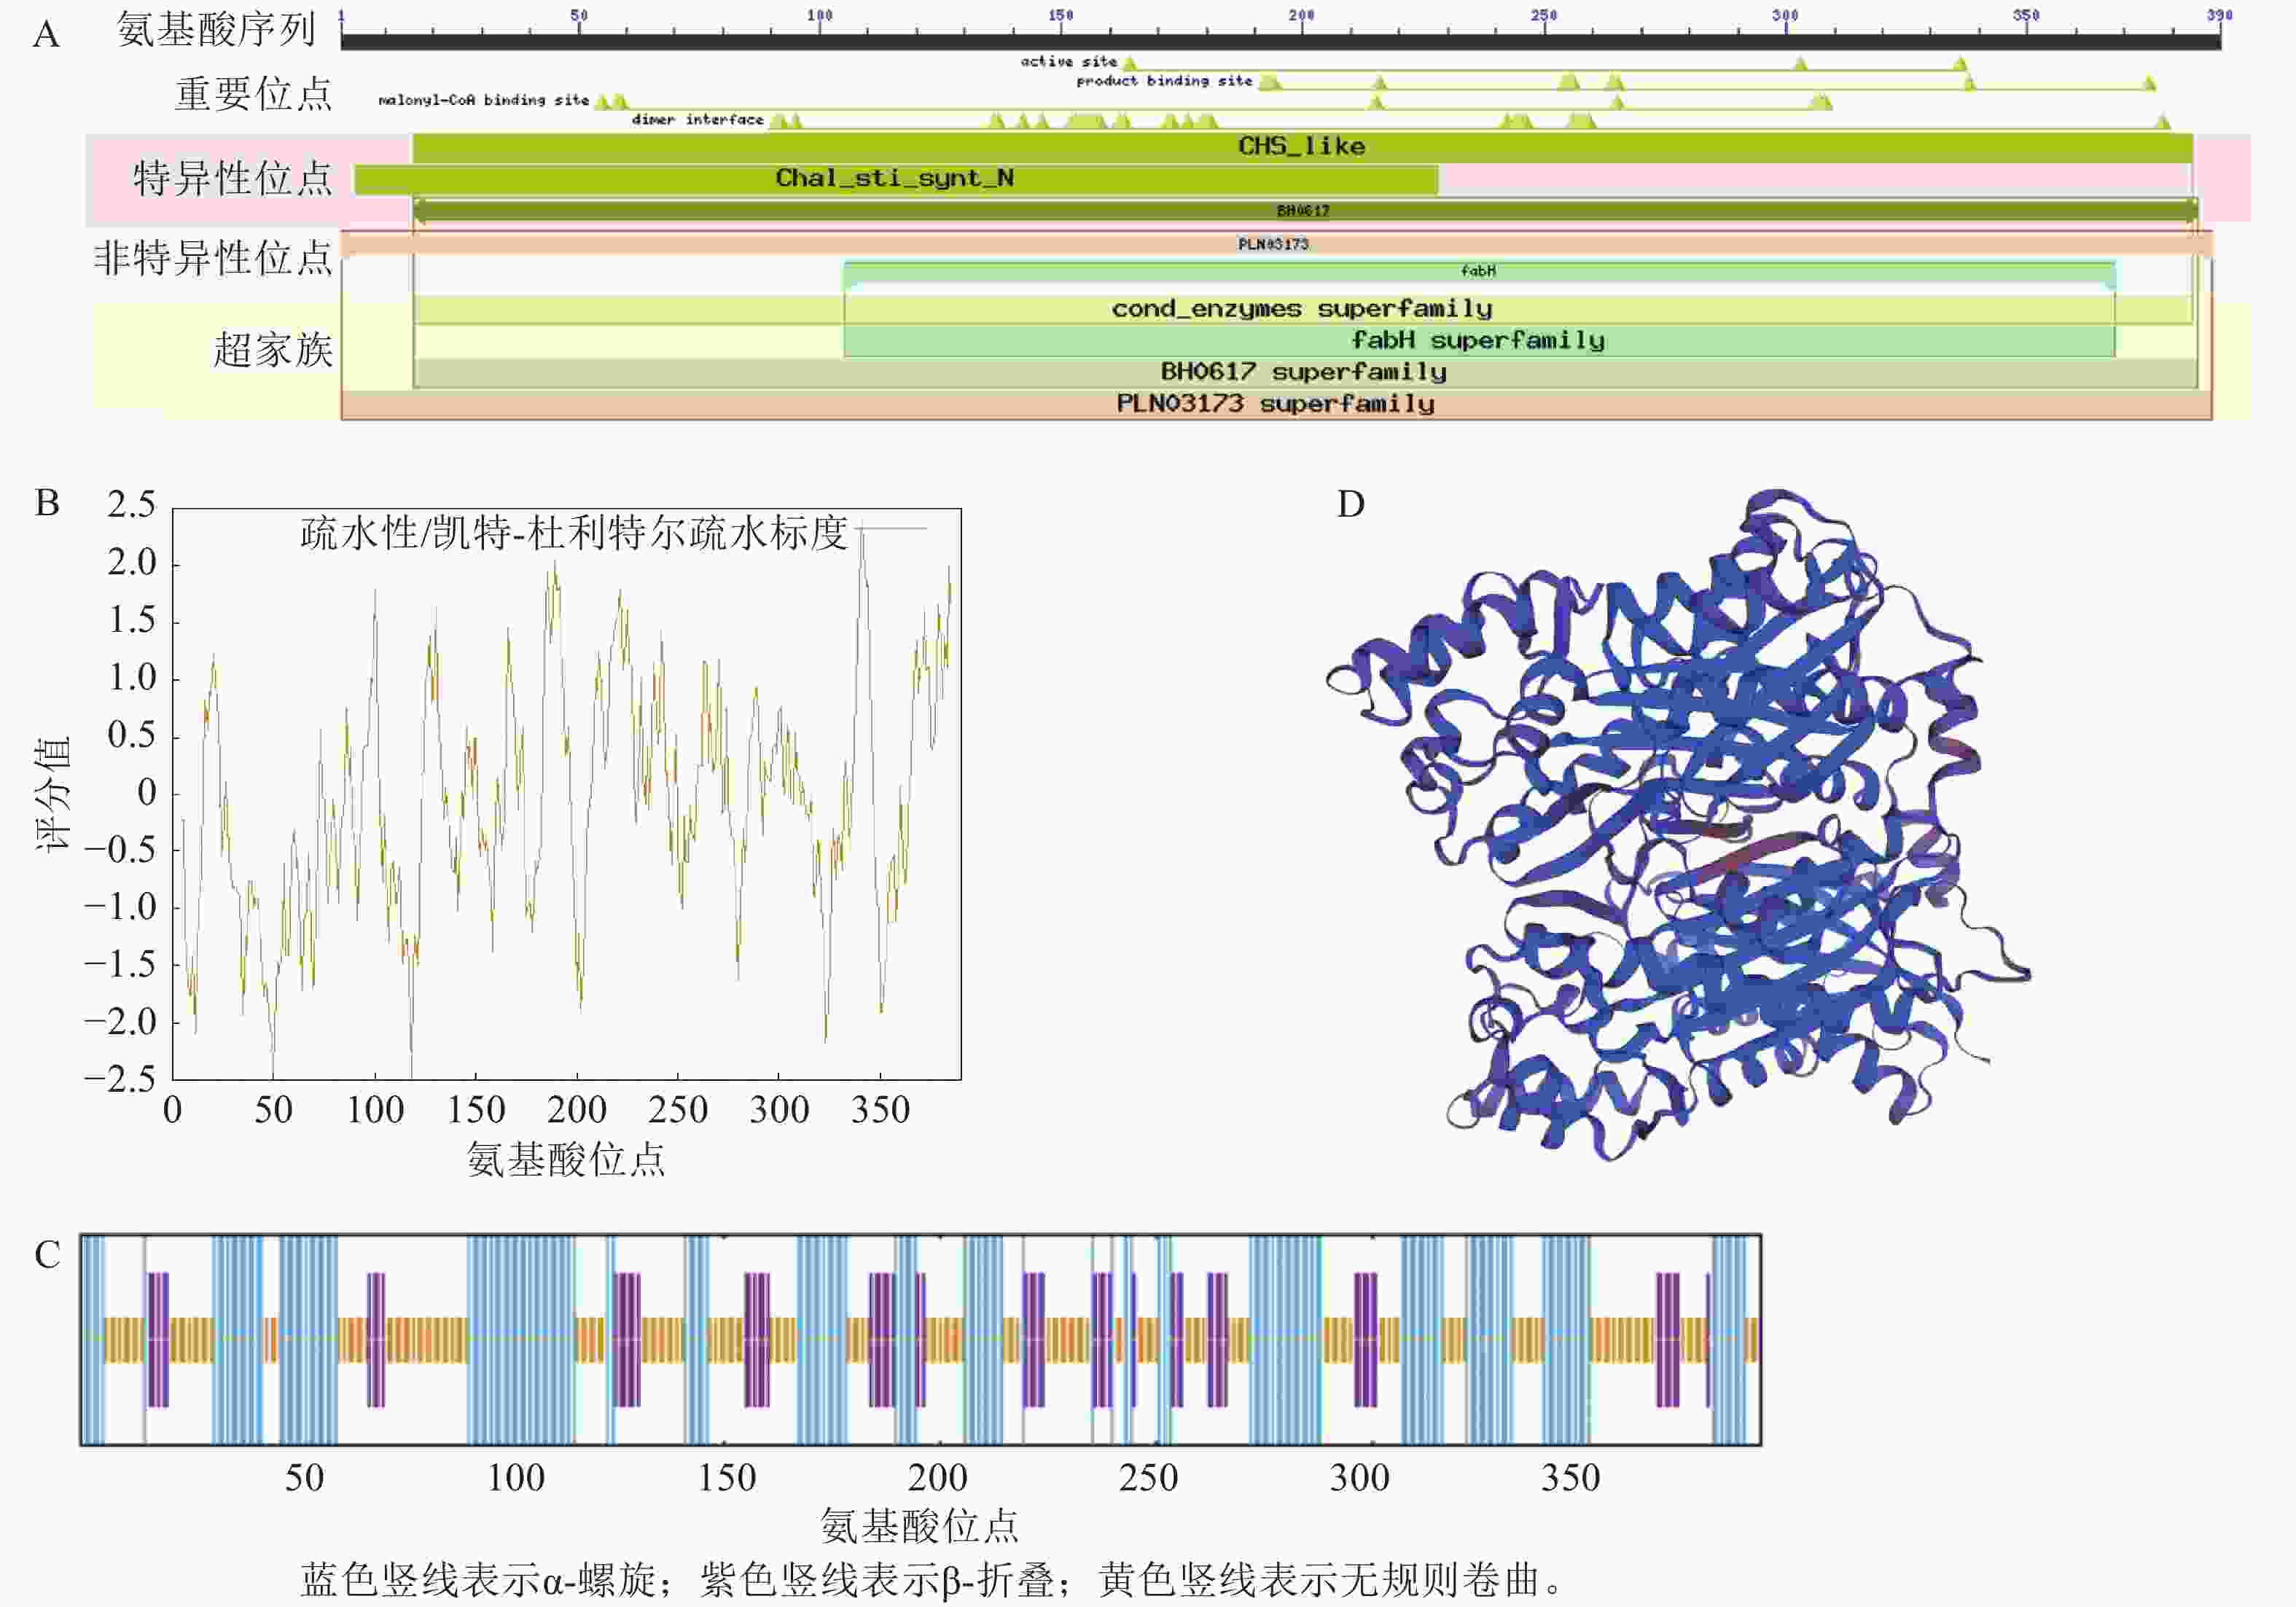The image size is (2296, 1607).
Task: Click the 特异性位点 row label
Action: click(232, 179)
